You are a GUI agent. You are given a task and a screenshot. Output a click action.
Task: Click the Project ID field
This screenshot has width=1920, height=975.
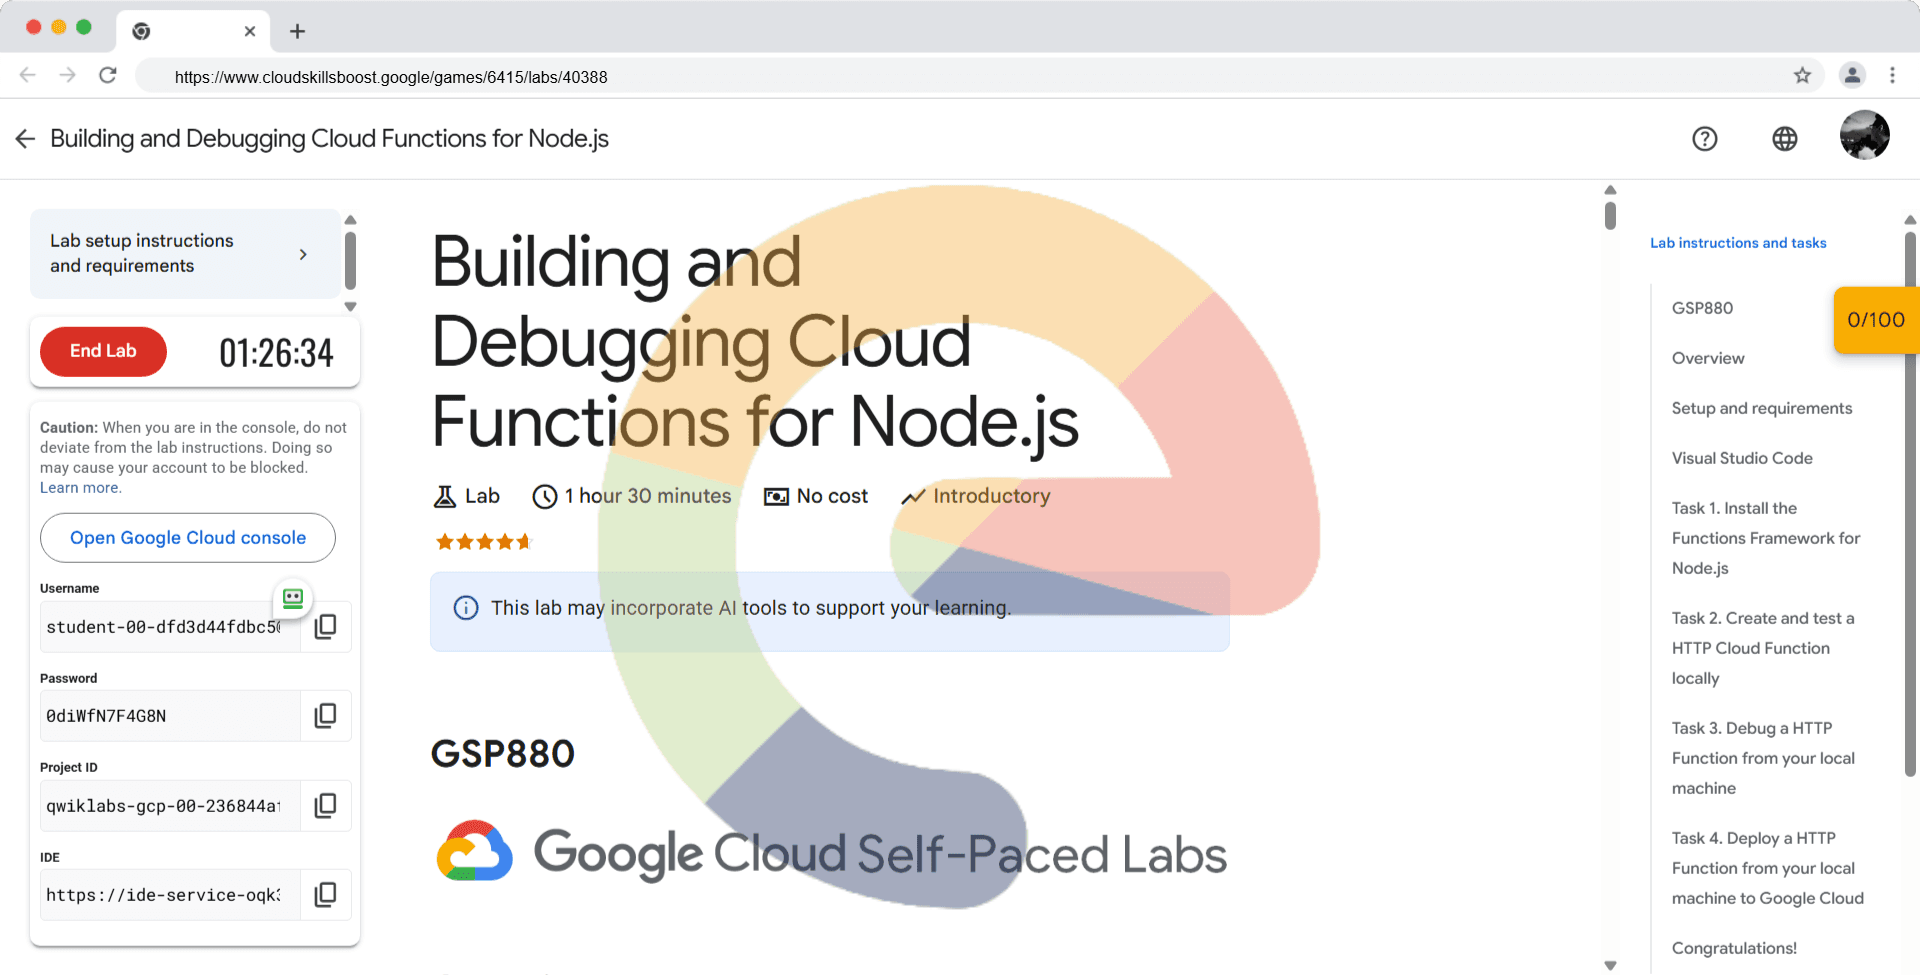tap(170, 806)
